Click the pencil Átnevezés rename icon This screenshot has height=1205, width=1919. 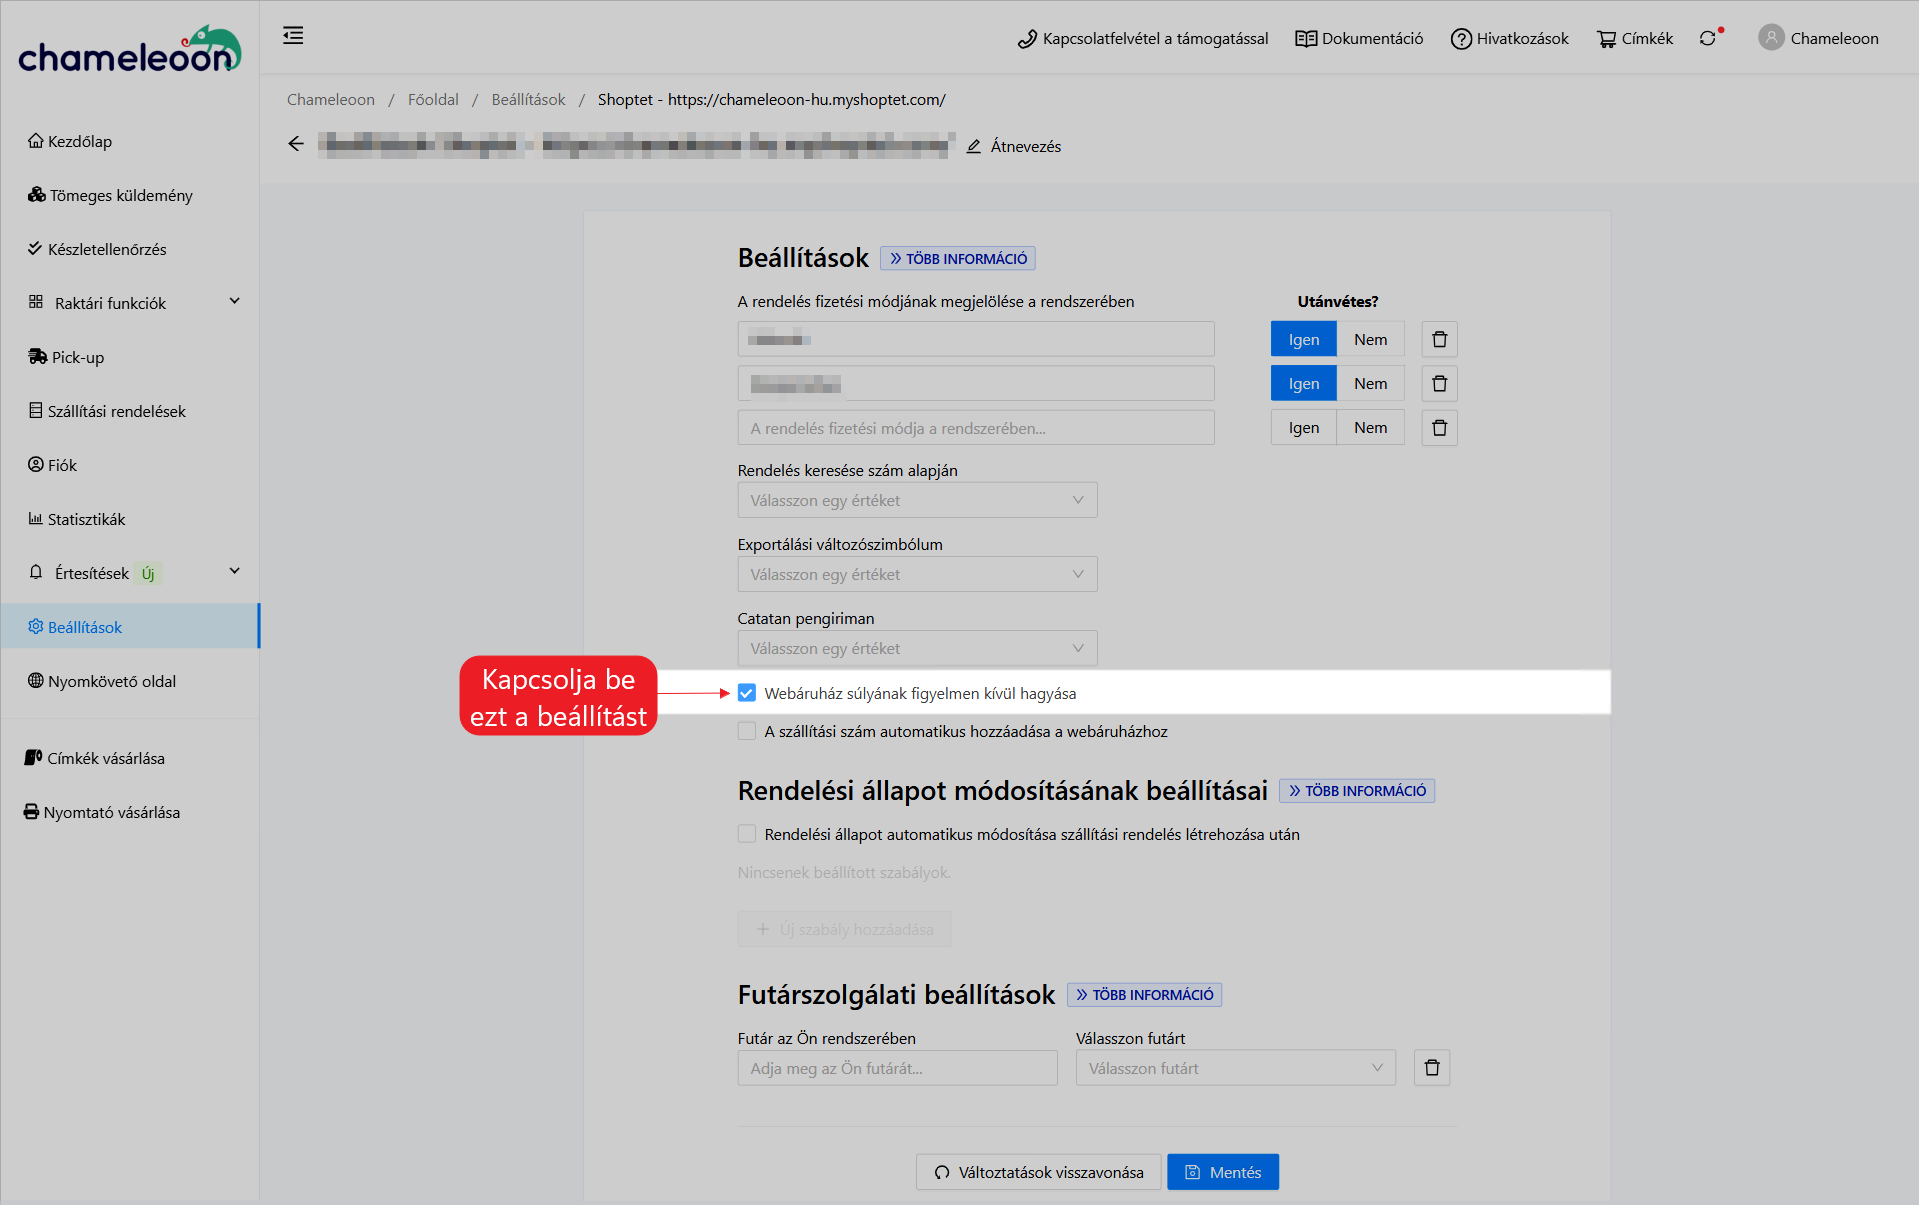(x=974, y=146)
